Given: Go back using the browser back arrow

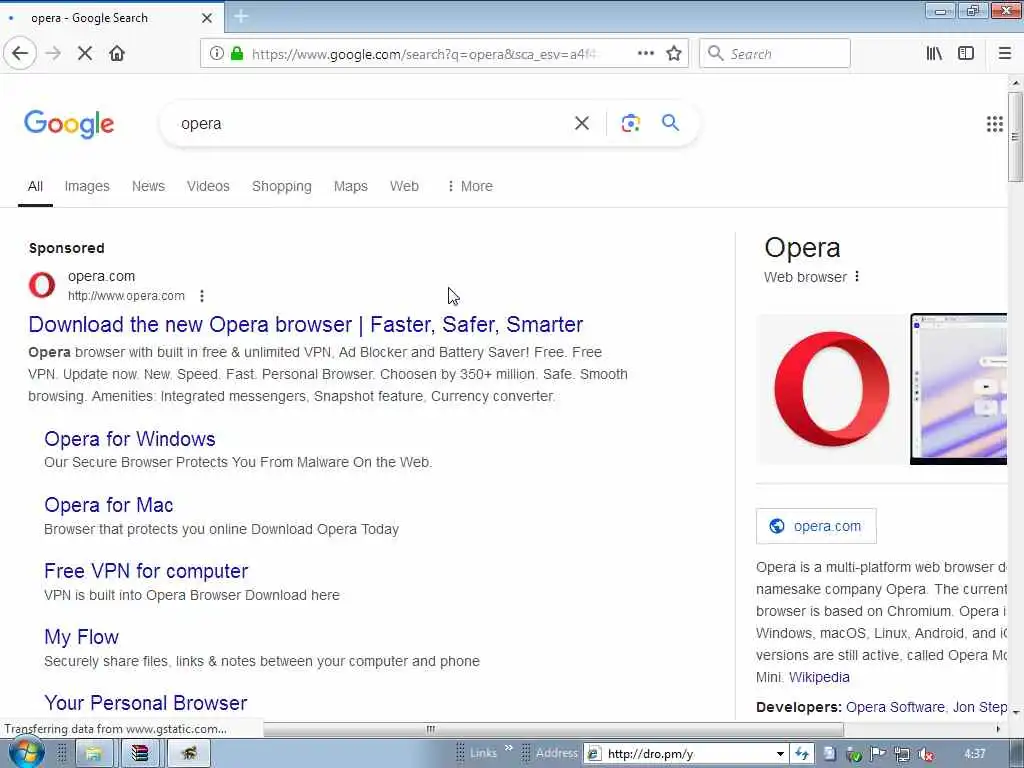Looking at the screenshot, I should point(20,54).
